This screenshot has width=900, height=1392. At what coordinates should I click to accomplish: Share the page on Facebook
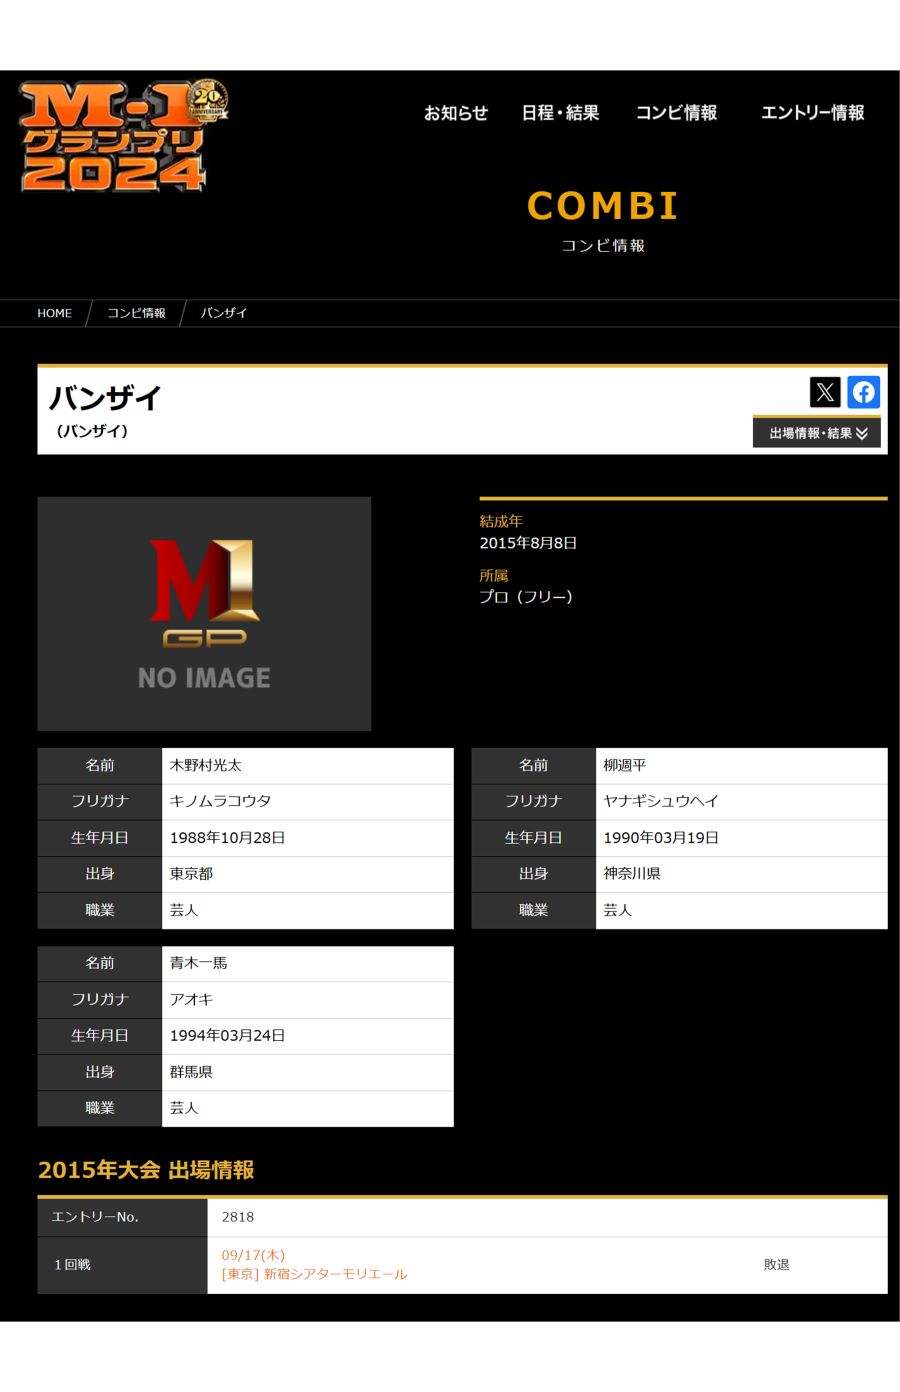click(x=862, y=392)
